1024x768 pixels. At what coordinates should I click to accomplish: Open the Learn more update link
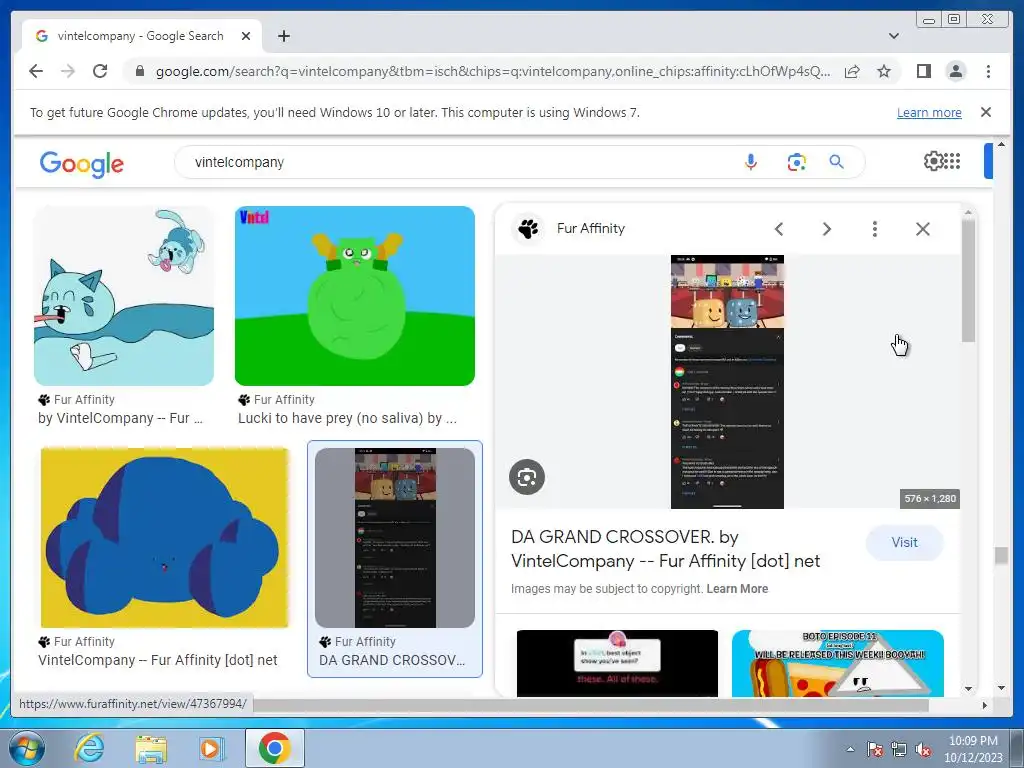(929, 112)
